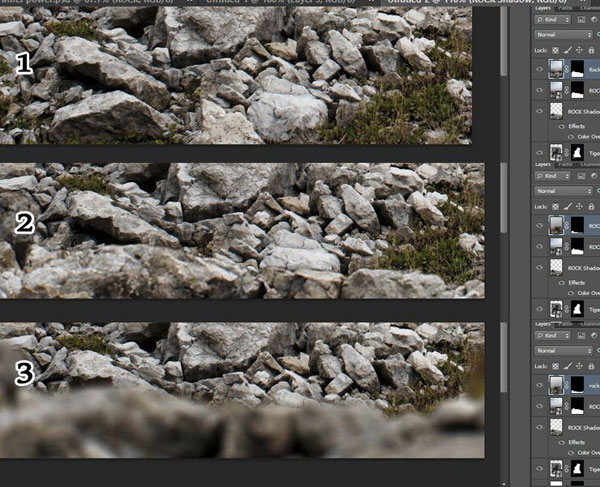The height and width of the screenshot is (487, 600).
Task: Lock transparent pixels in panel beside image 2
Action: (x=555, y=207)
